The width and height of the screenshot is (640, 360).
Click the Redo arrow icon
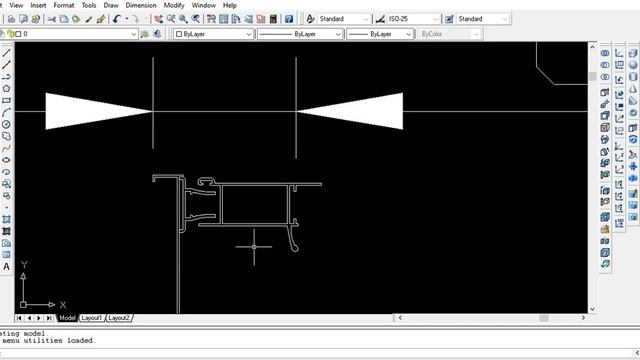point(136,19)
